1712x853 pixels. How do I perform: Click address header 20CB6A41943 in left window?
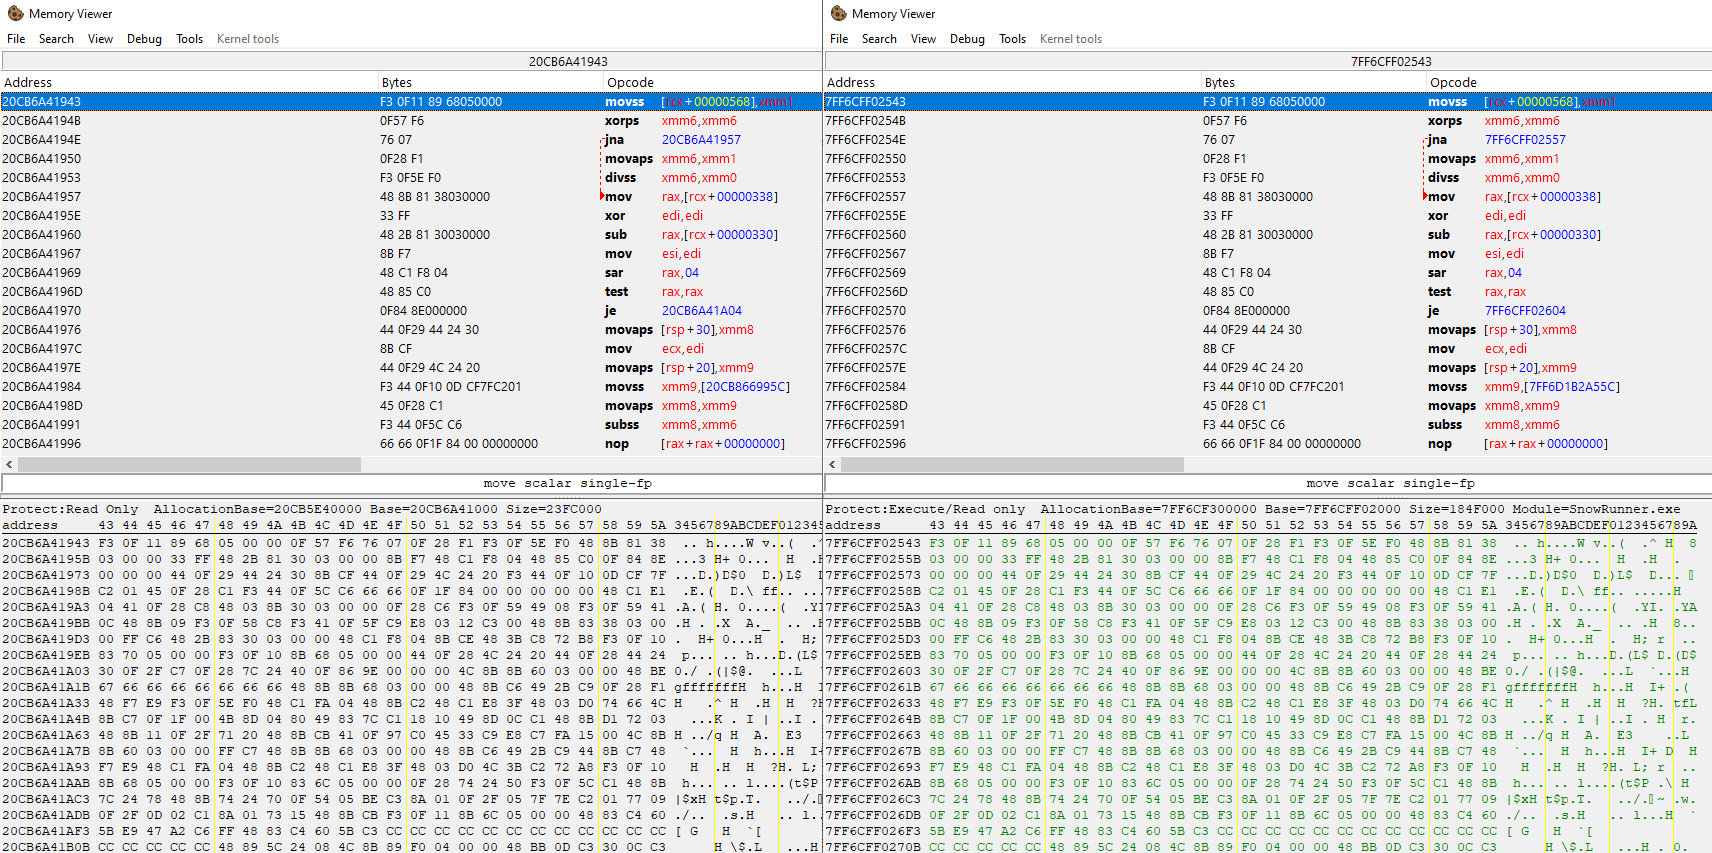(x=568, y=61)
